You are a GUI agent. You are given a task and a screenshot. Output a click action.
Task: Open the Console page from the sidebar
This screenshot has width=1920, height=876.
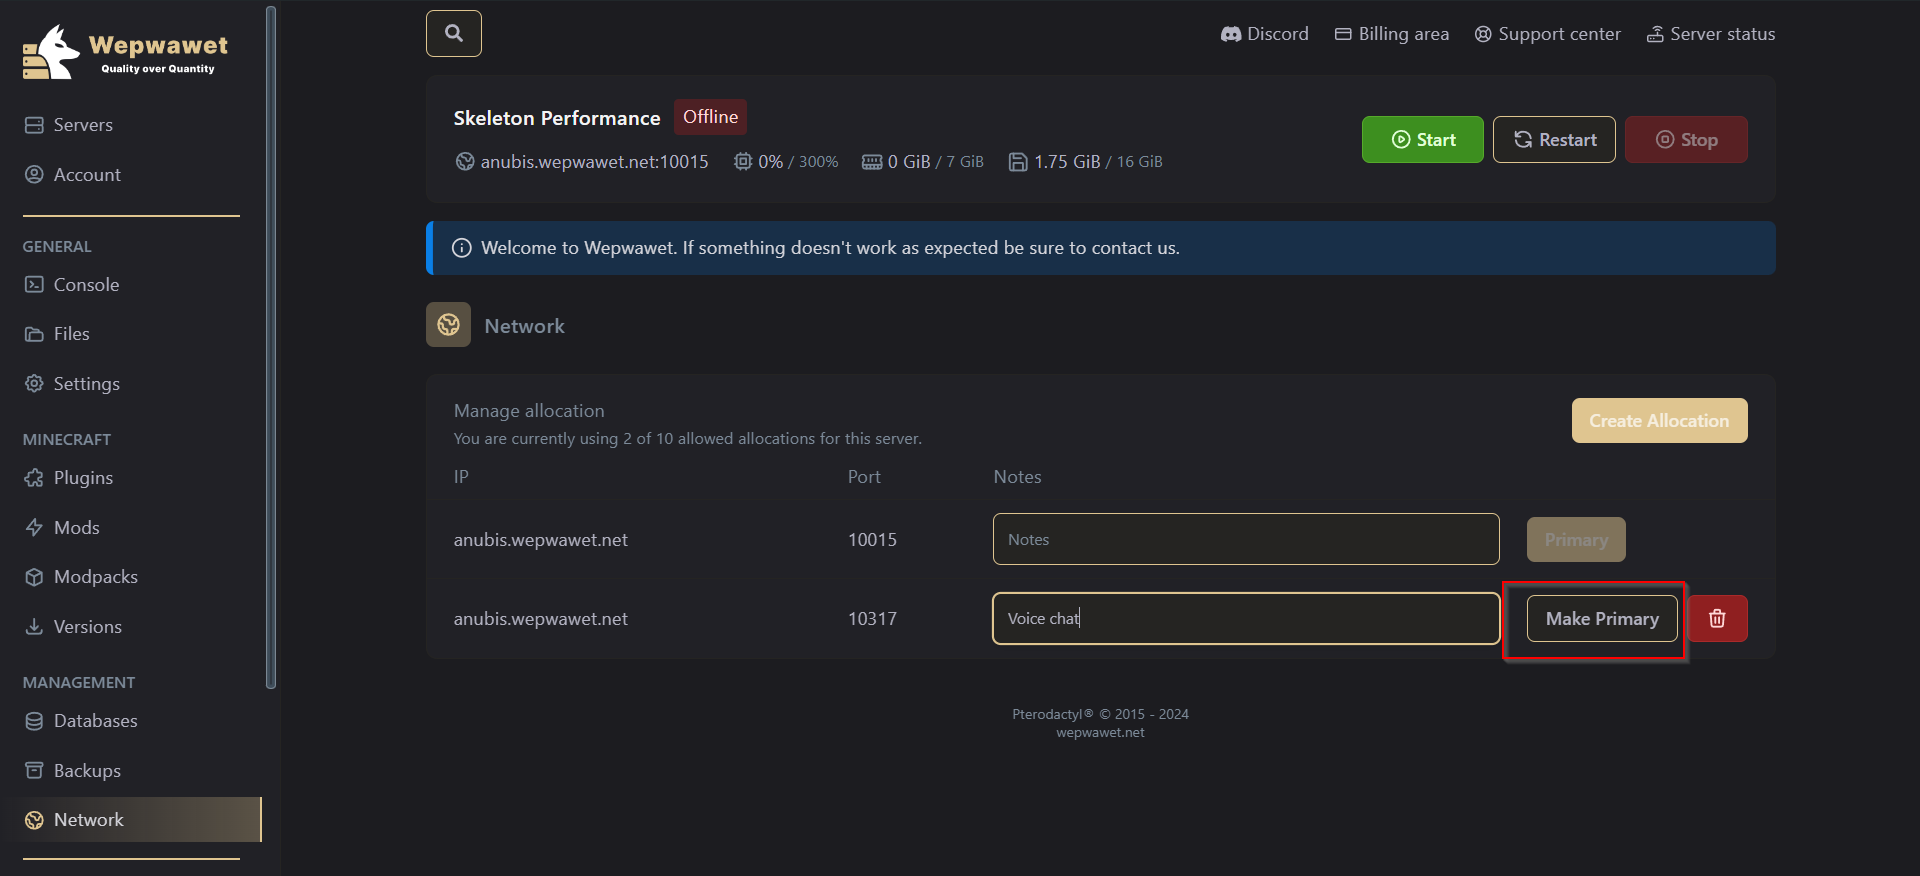(86, 285)
